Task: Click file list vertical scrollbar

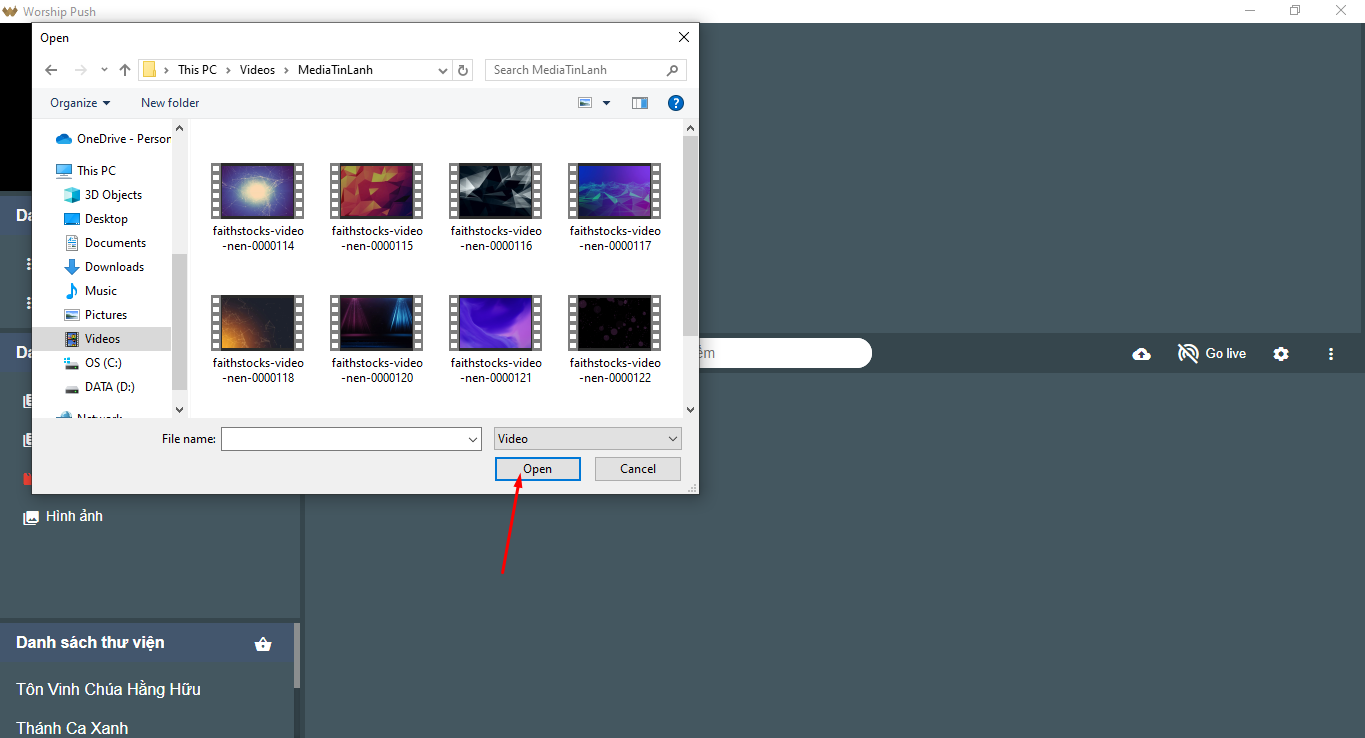Action: coord(690,235)
